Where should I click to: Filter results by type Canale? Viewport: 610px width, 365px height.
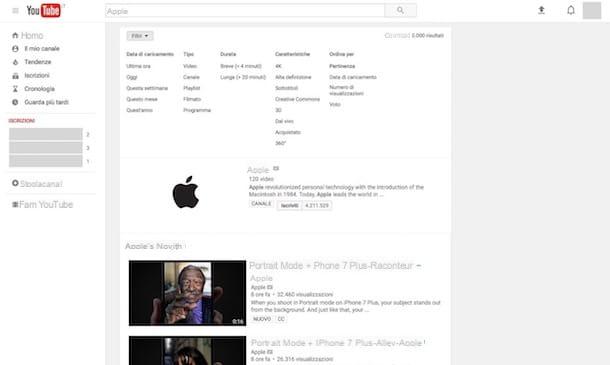coord(191,77)
